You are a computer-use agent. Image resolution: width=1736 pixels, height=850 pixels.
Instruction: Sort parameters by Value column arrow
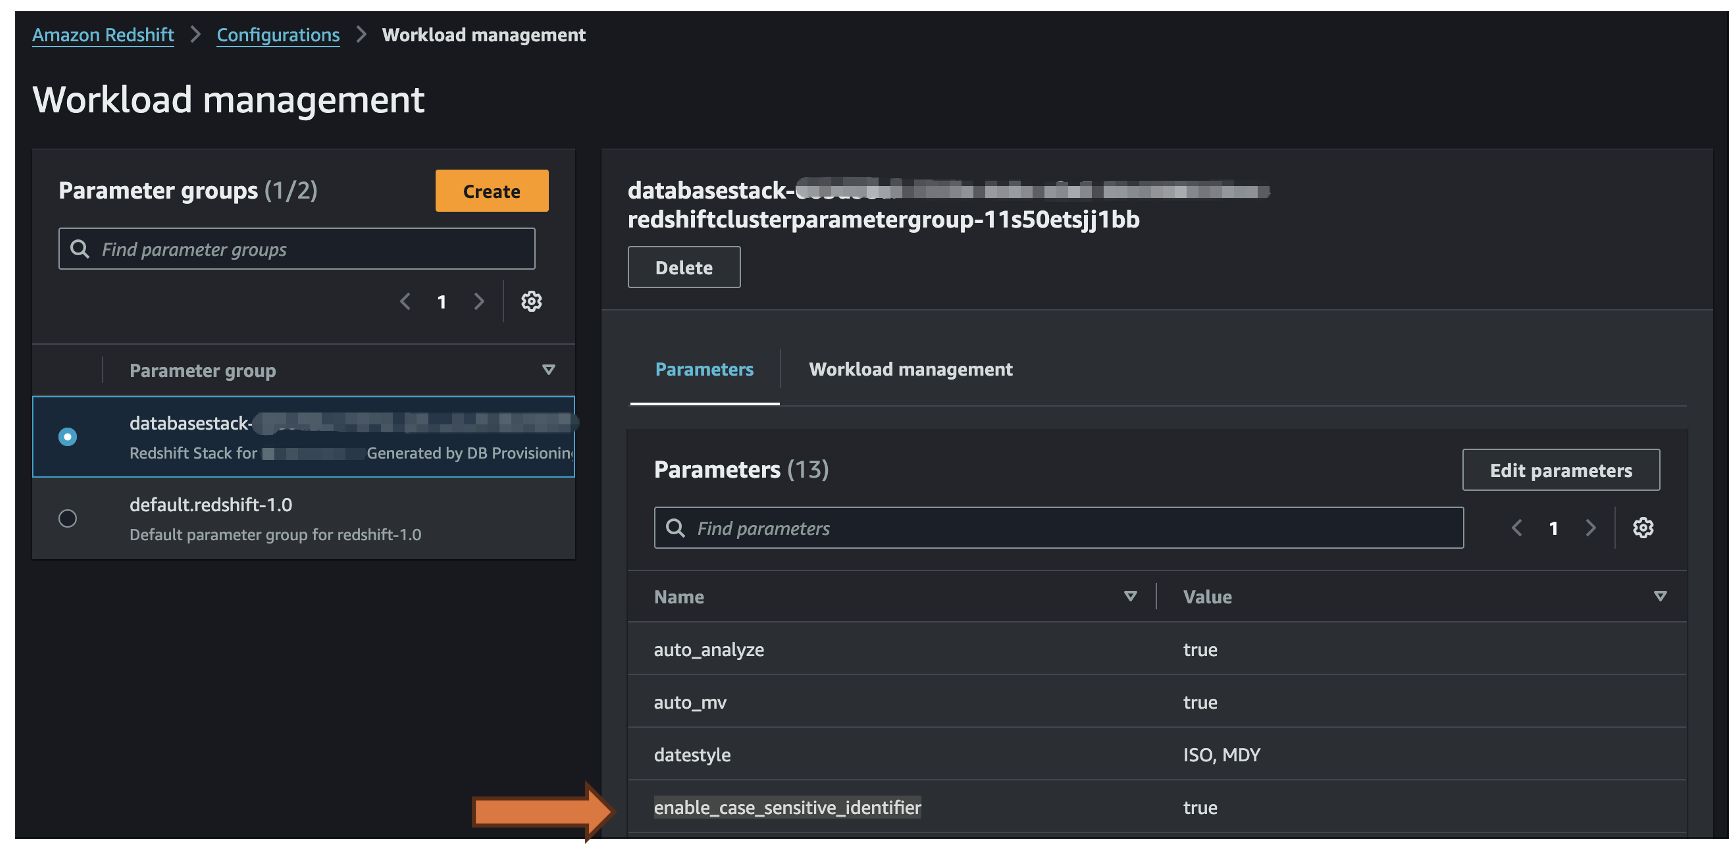pos(1659,597)
